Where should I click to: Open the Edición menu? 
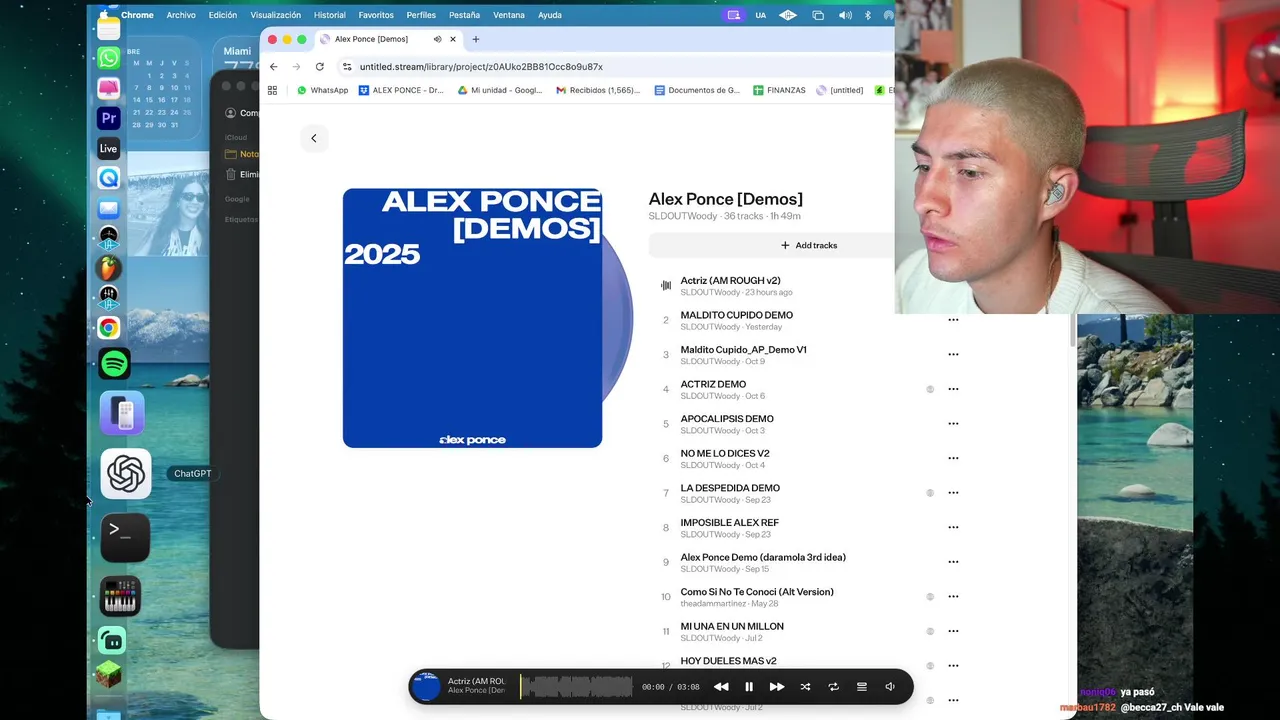(x=223, y=15)
